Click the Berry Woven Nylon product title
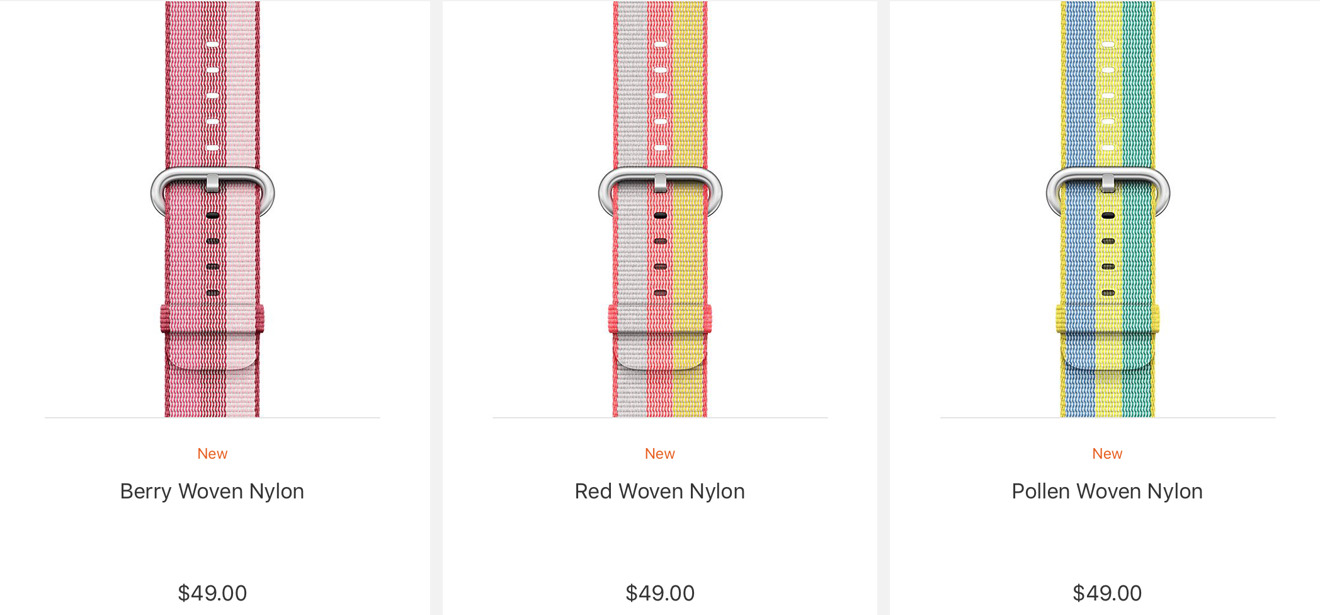Viewport: 1320px width, 615px height. click(212, 491)
